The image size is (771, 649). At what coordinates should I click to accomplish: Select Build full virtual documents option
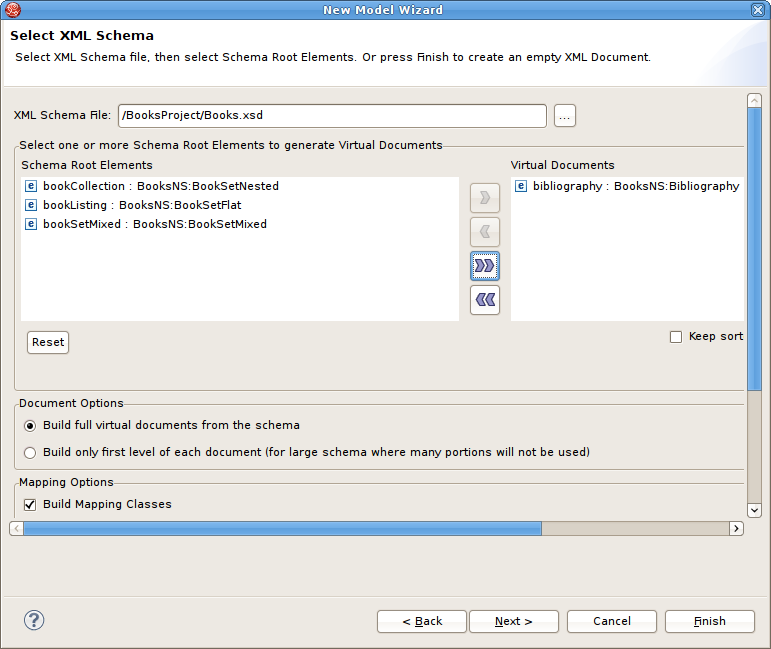click(30, 425)
